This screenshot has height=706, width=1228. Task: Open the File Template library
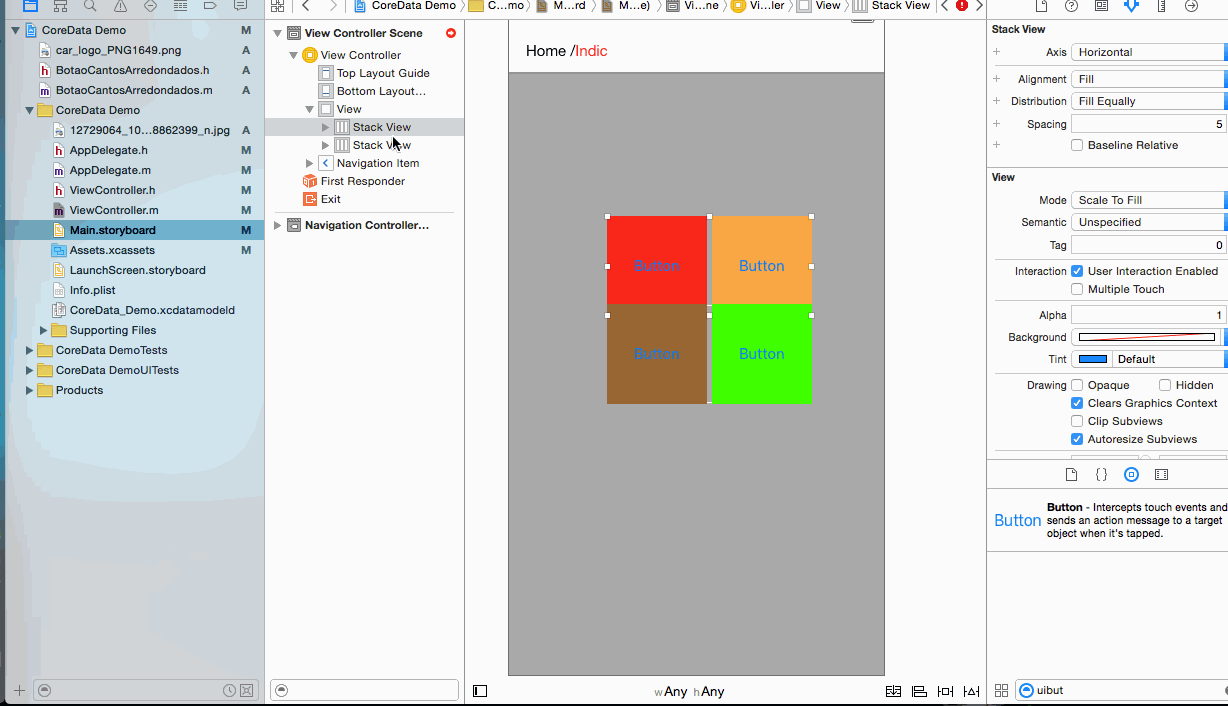1071,475
